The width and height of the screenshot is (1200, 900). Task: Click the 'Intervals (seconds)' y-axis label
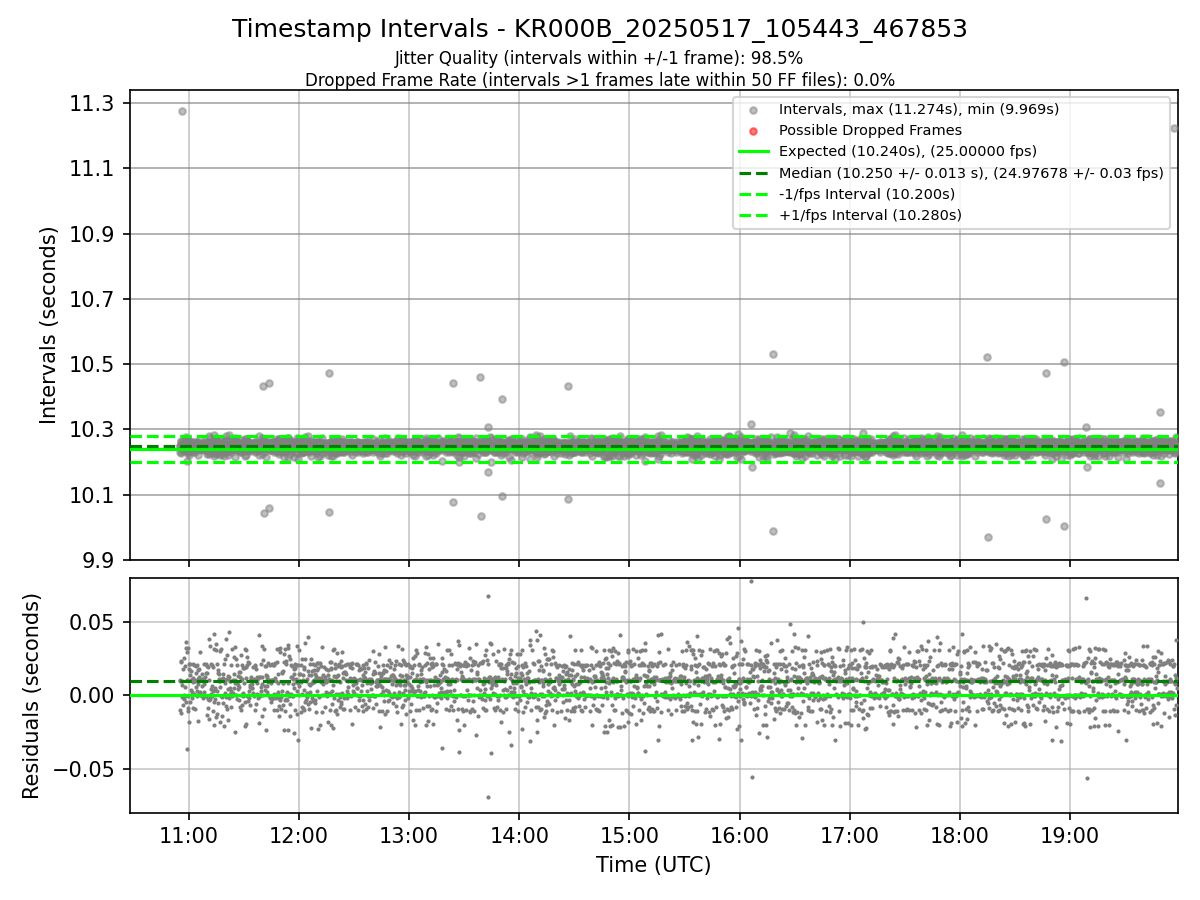[x=48, y=324]
